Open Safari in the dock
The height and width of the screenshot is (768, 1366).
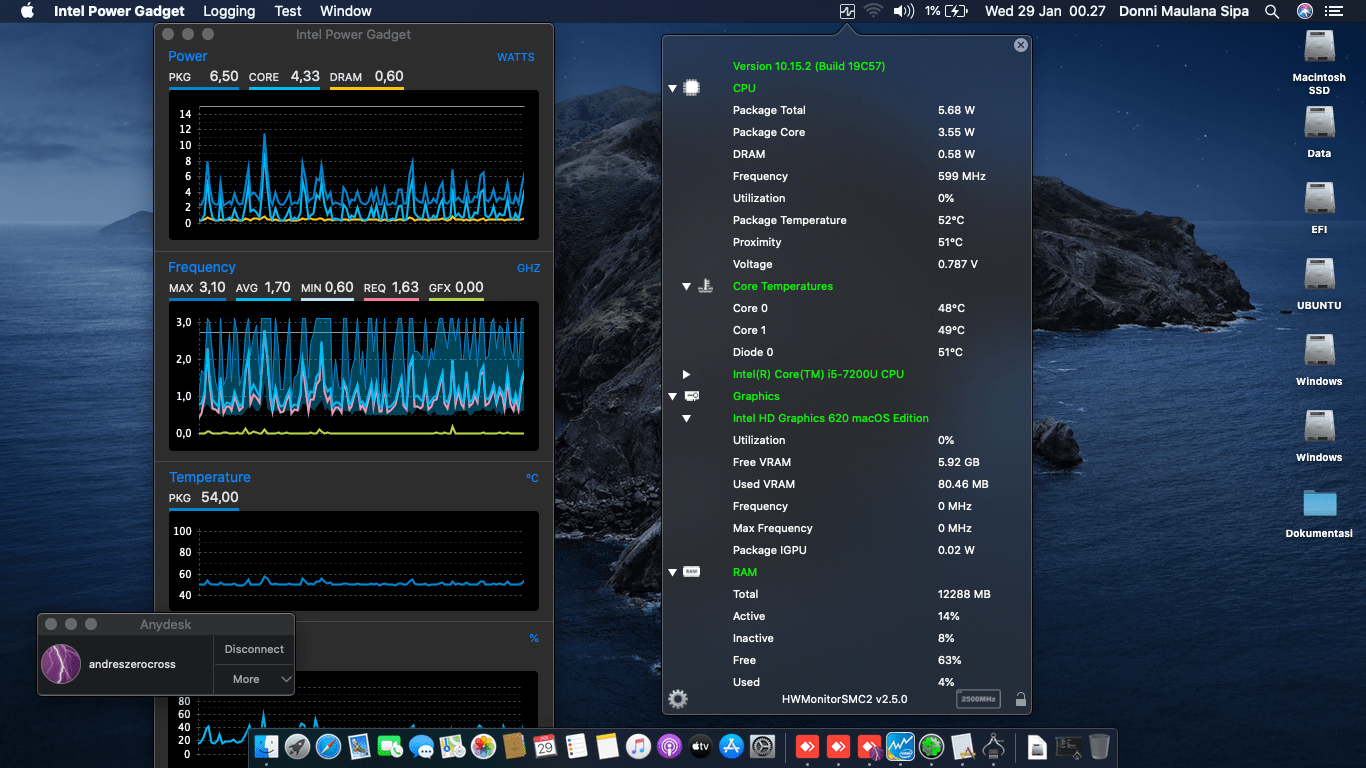tap(328, 746)
